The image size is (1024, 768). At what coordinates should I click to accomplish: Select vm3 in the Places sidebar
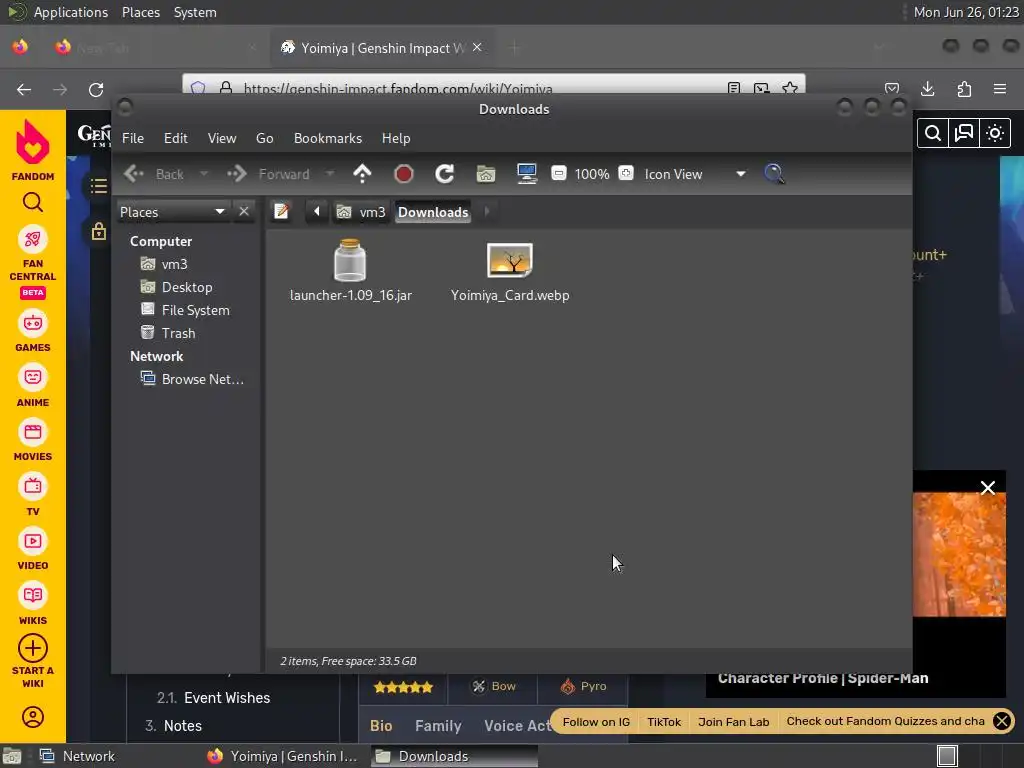coord(164,264)
